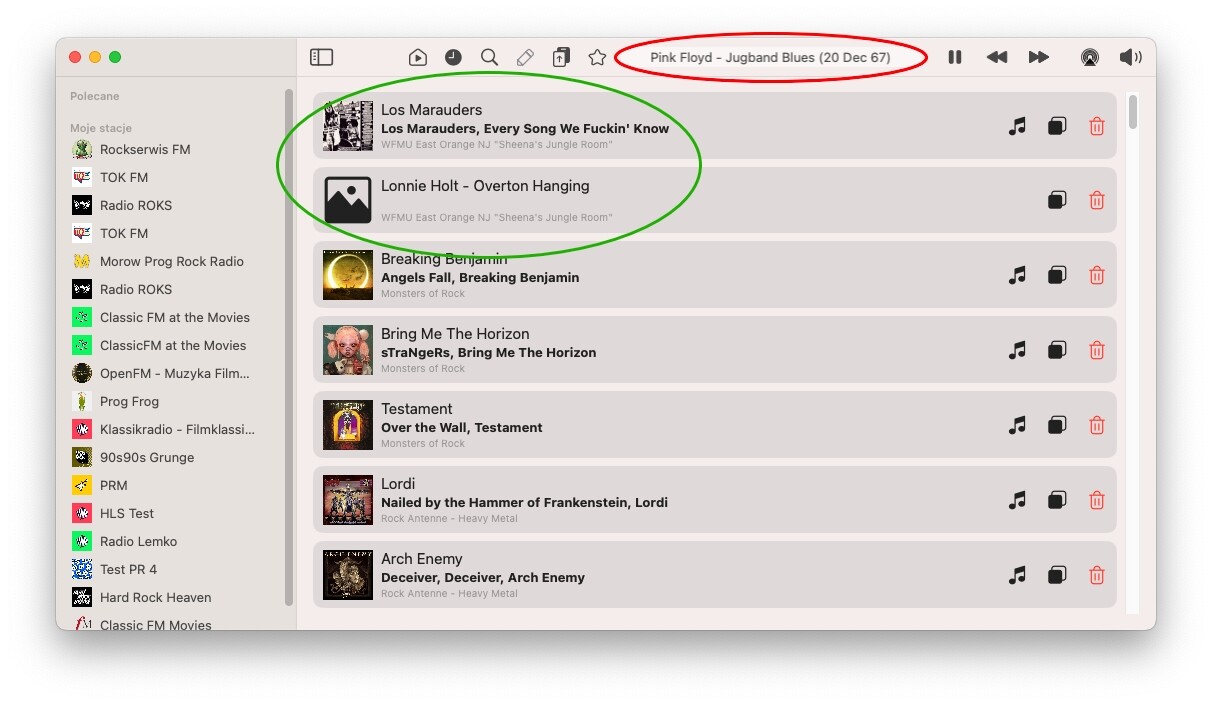Select the pencil edit icon
The image size is (1212, 704).
coord(525,57)
